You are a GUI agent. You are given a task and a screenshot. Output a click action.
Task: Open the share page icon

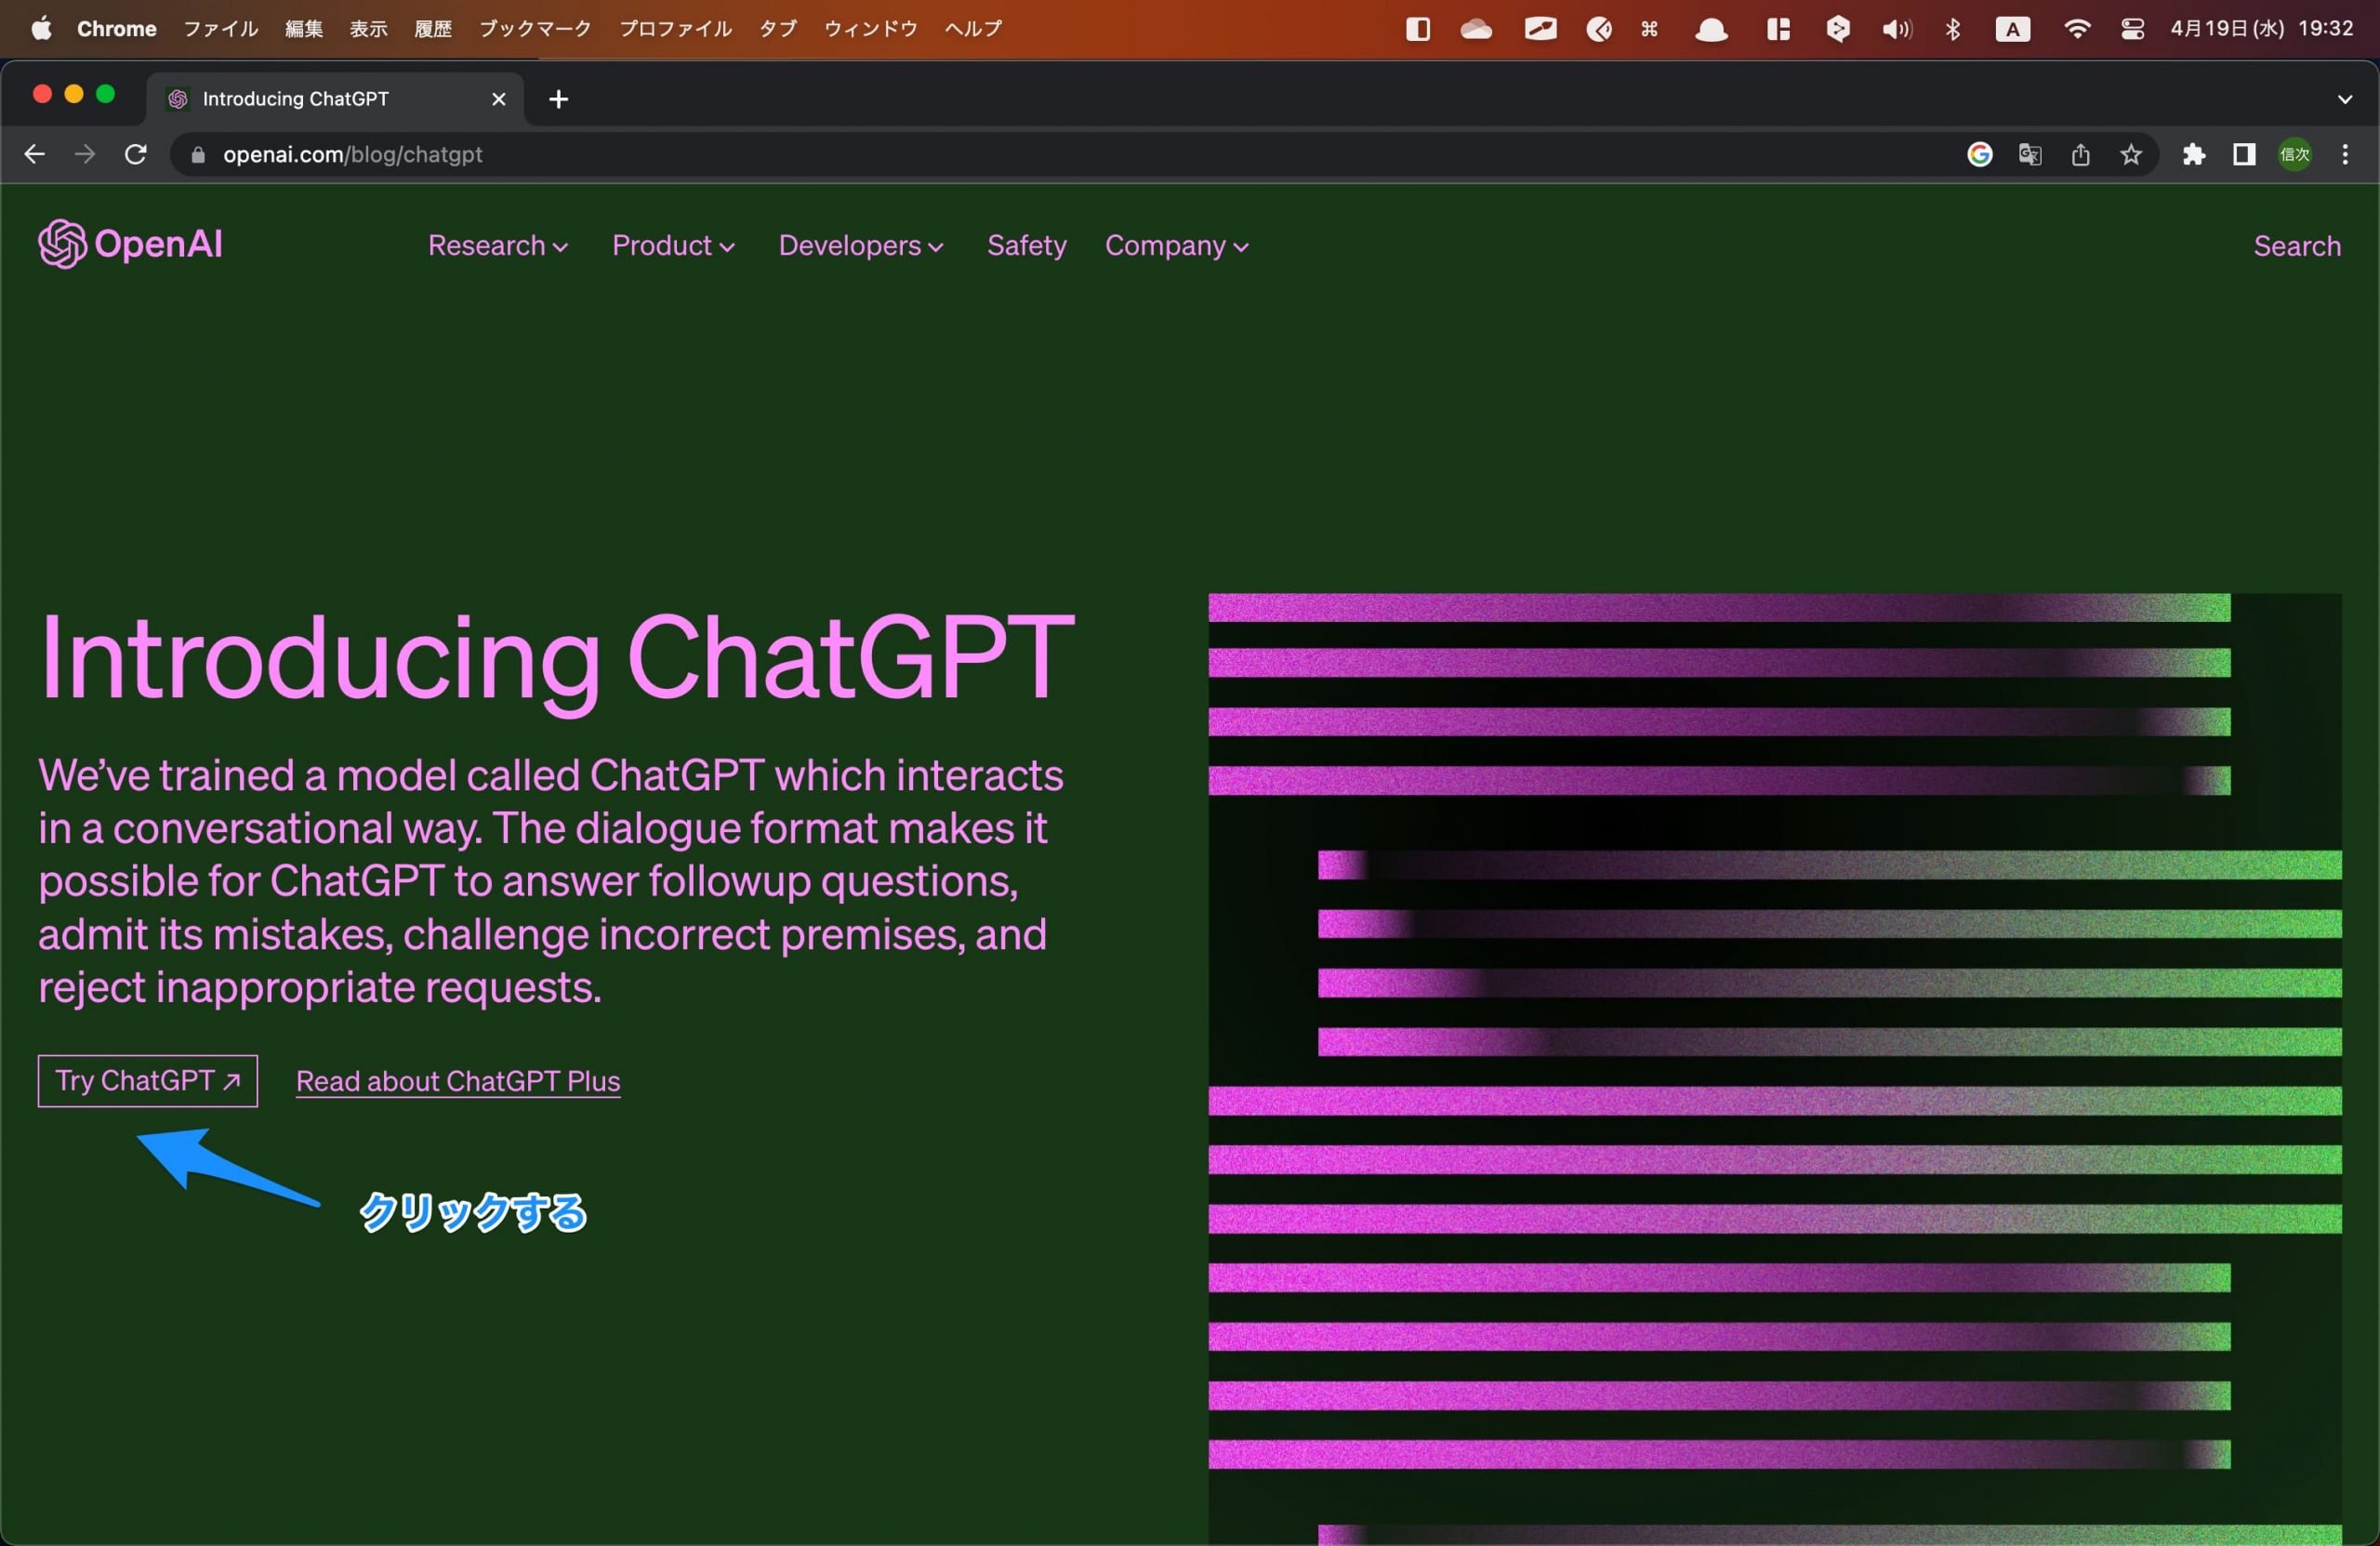2080,154
